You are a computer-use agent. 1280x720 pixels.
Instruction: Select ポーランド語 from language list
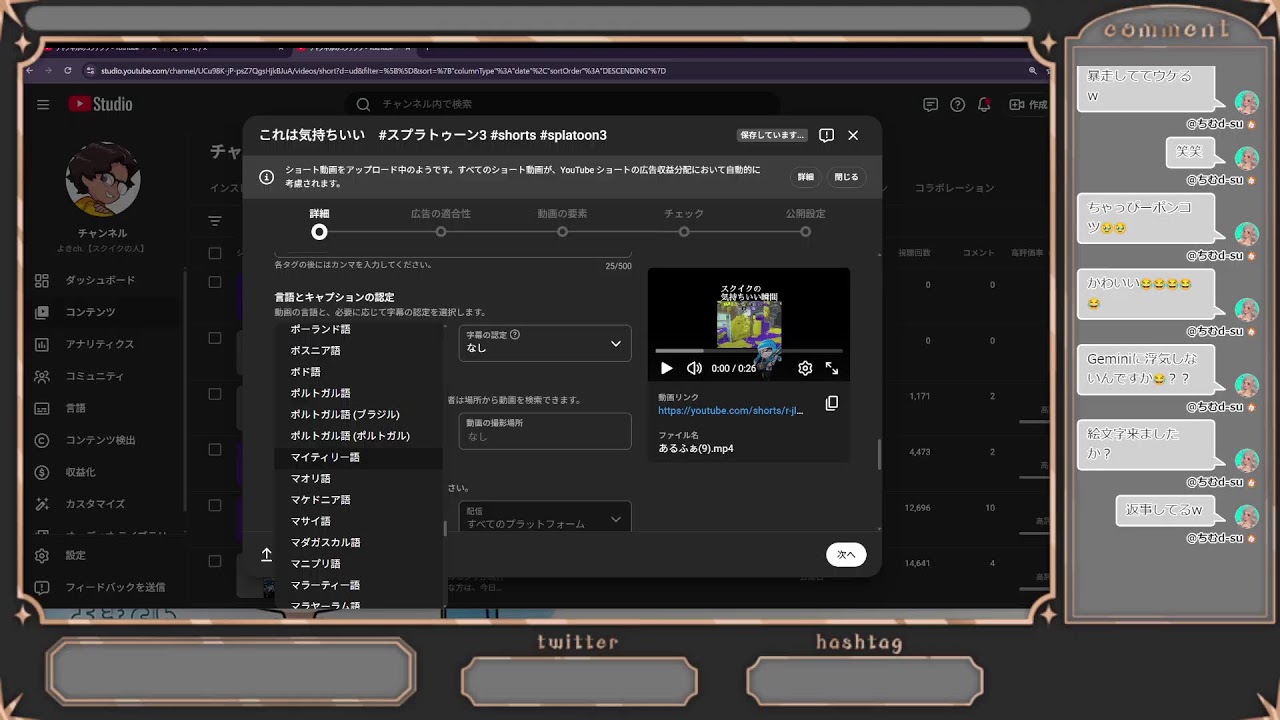pos(358,329)
